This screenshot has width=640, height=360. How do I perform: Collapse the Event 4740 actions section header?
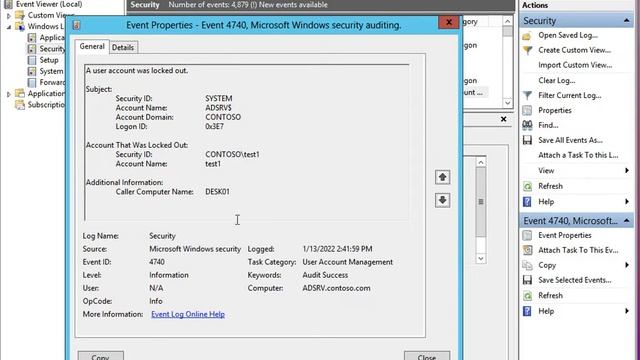tap(627, 221)
